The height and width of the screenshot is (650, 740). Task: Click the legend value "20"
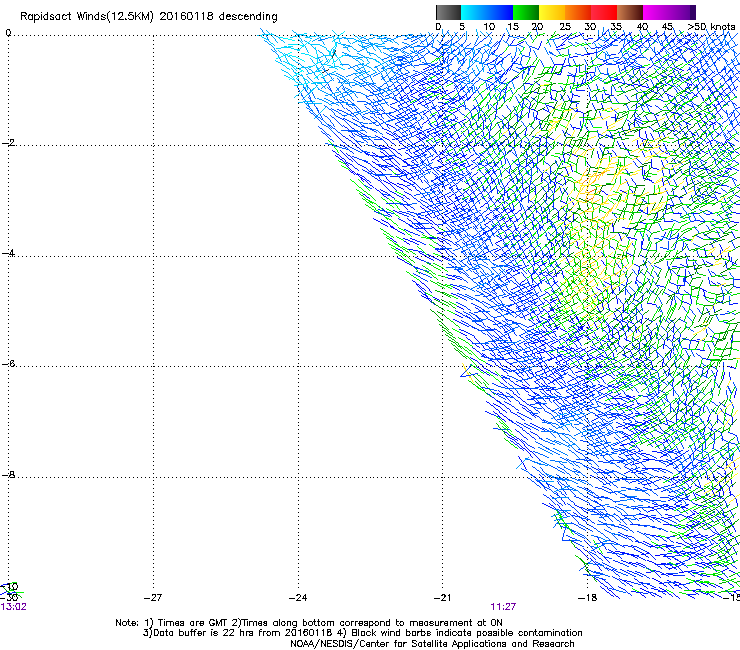pos(537,27)
